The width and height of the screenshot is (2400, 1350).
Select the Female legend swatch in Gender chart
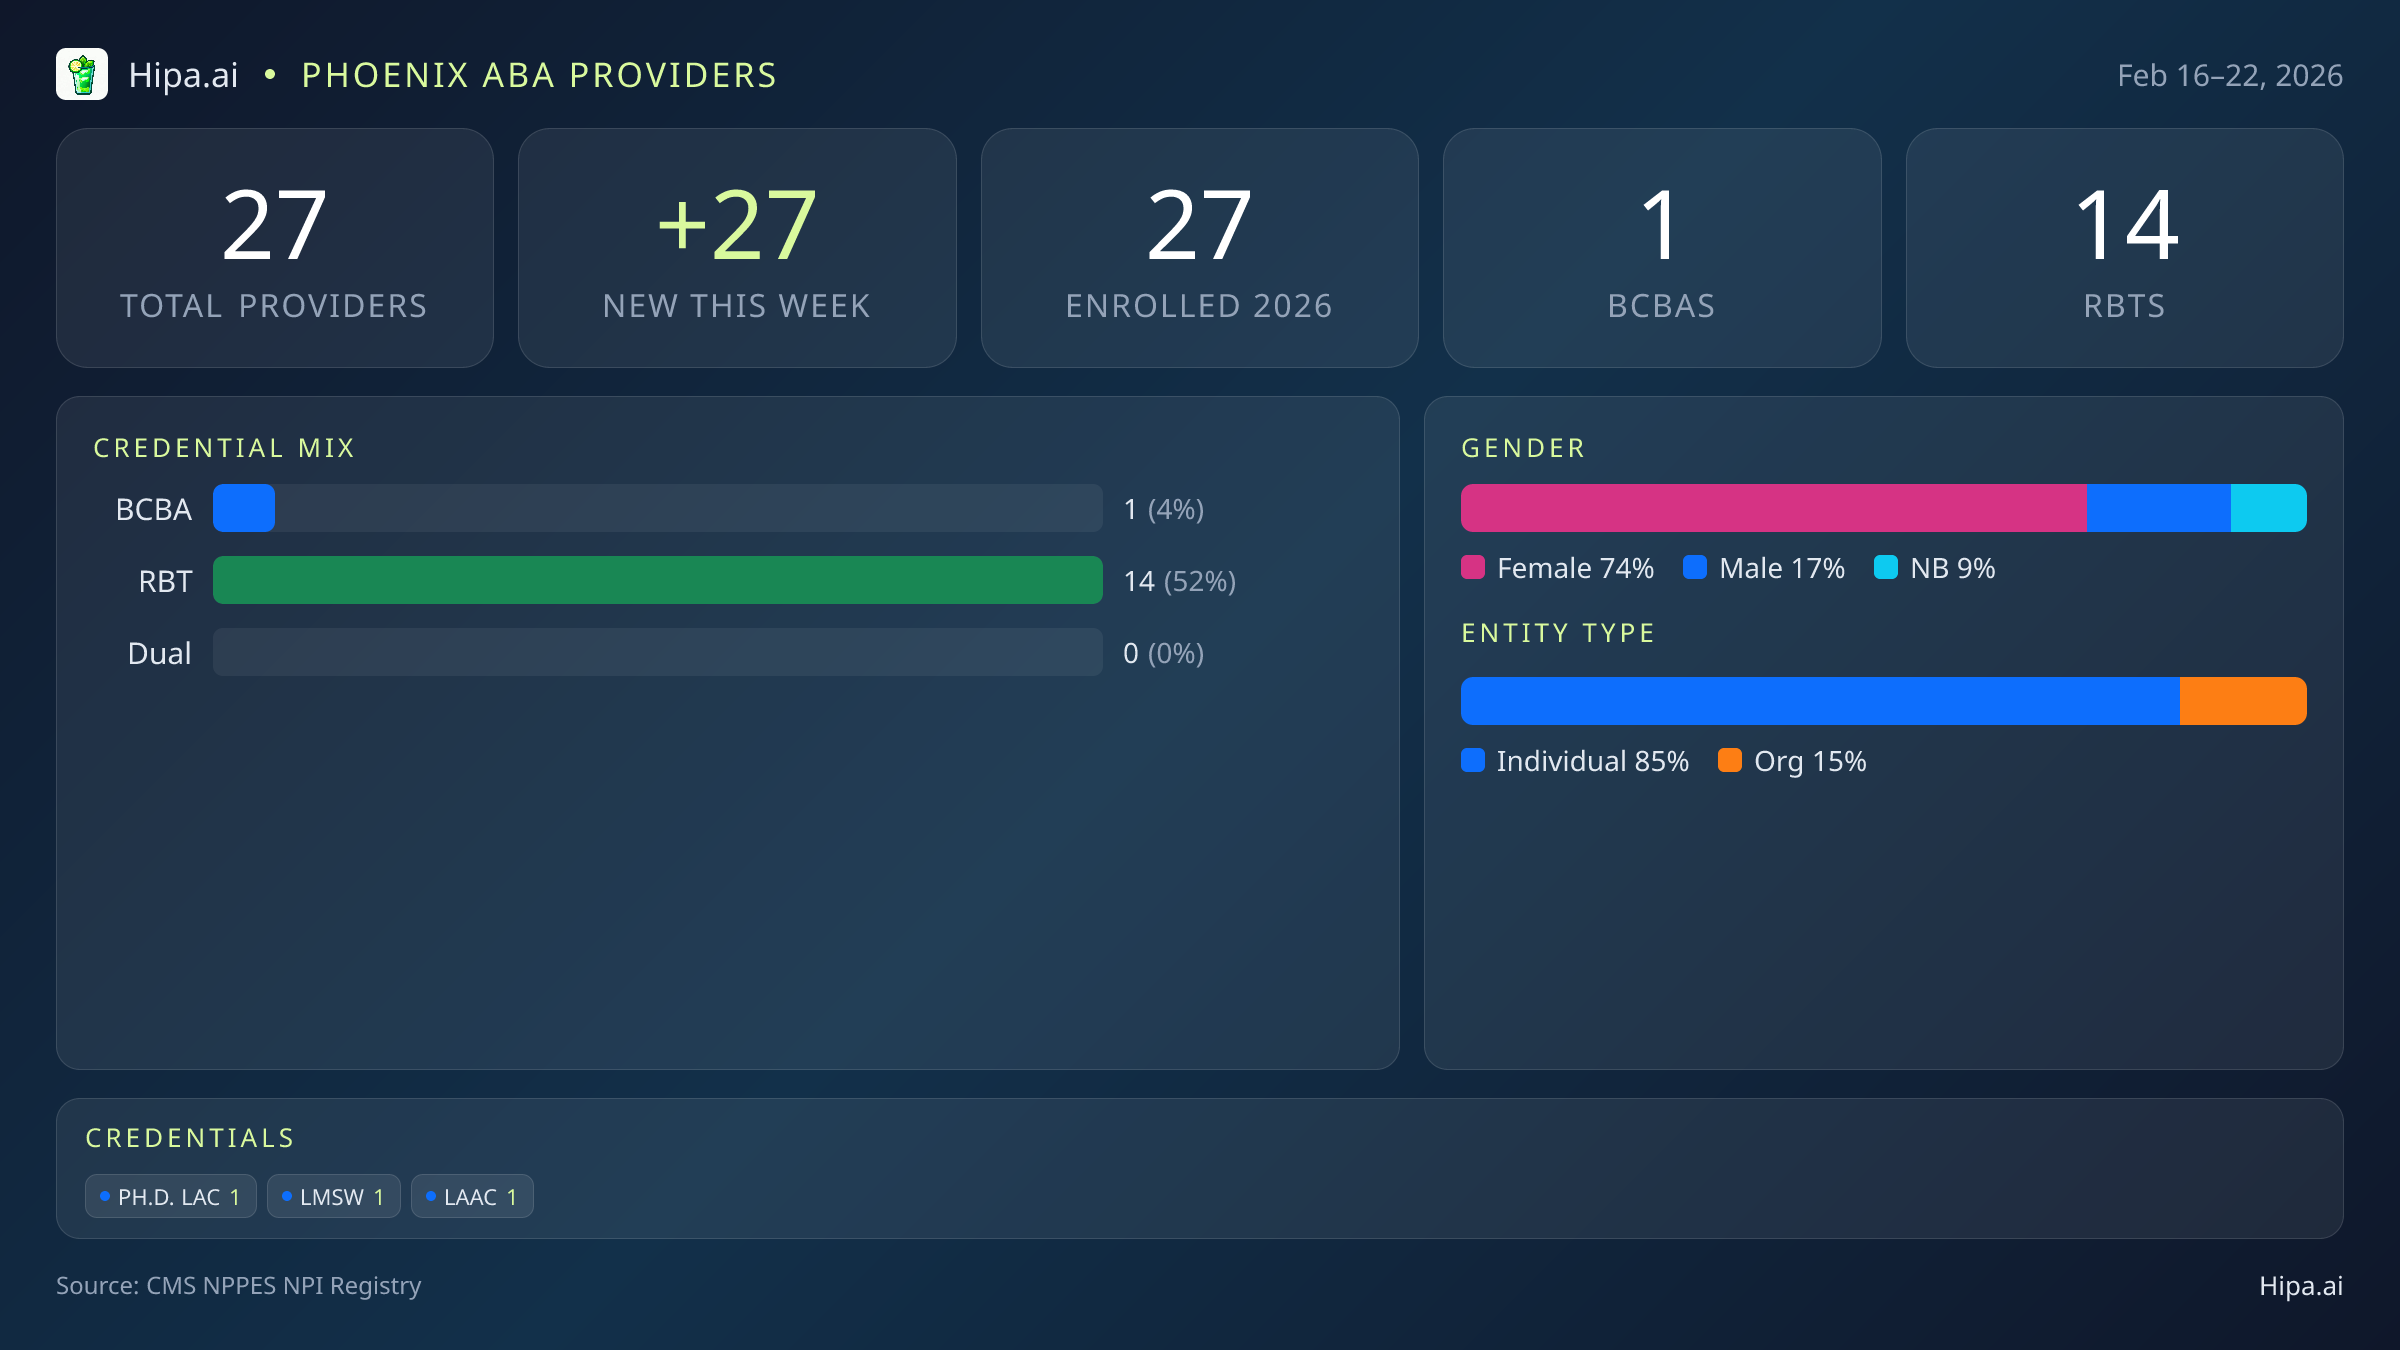[x=1473, y=568]
